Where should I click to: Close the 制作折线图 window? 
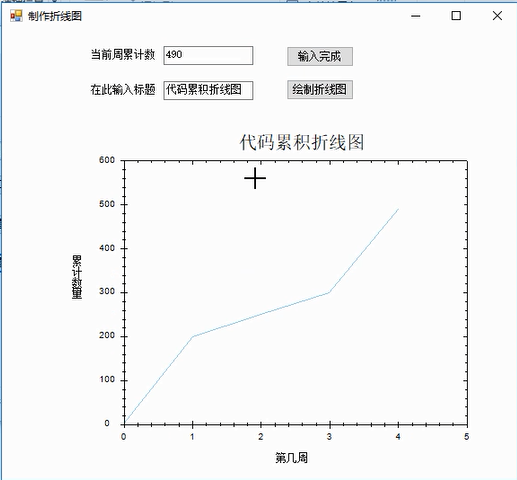pyautogui.click(x=497, y=16)
